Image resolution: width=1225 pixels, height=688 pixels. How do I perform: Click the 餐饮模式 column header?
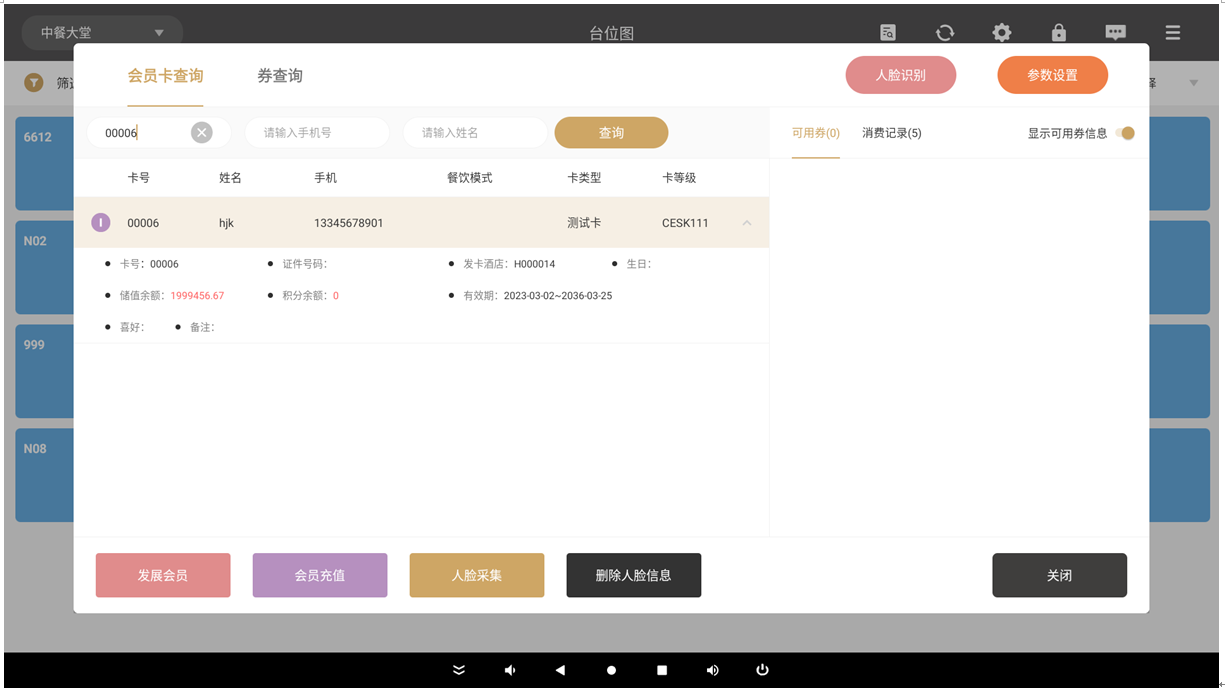pyautogui.click(x=470, y=178)
